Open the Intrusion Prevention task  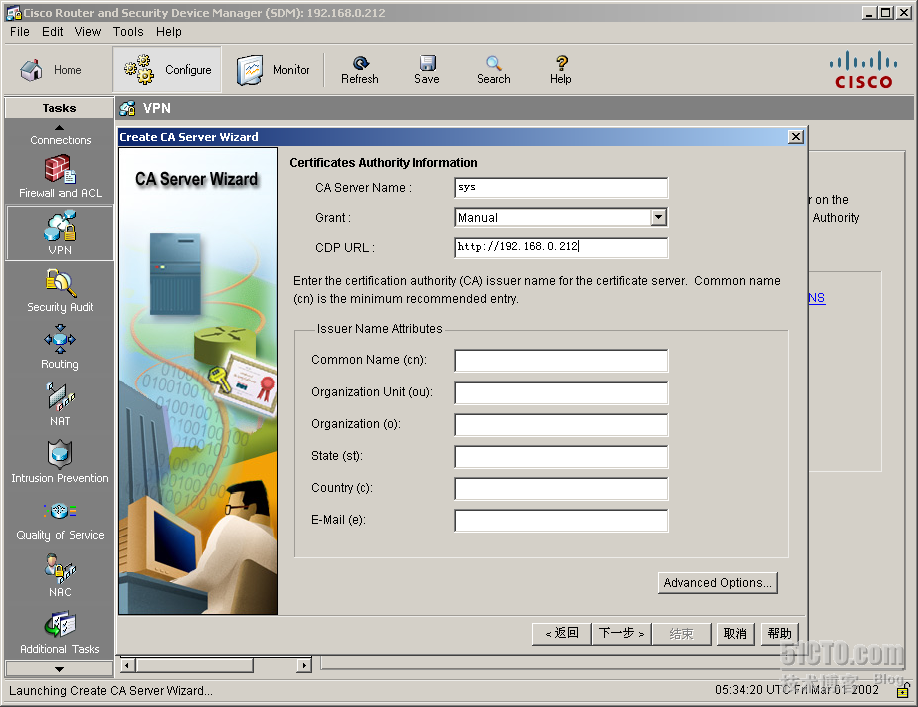tap(60, 462)
